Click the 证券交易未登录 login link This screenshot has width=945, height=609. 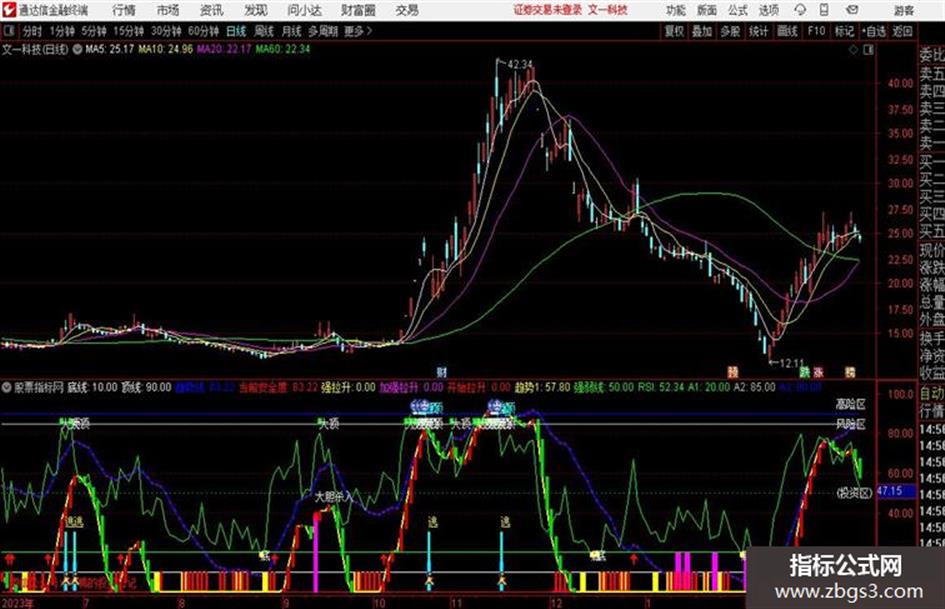coord(548,10)
